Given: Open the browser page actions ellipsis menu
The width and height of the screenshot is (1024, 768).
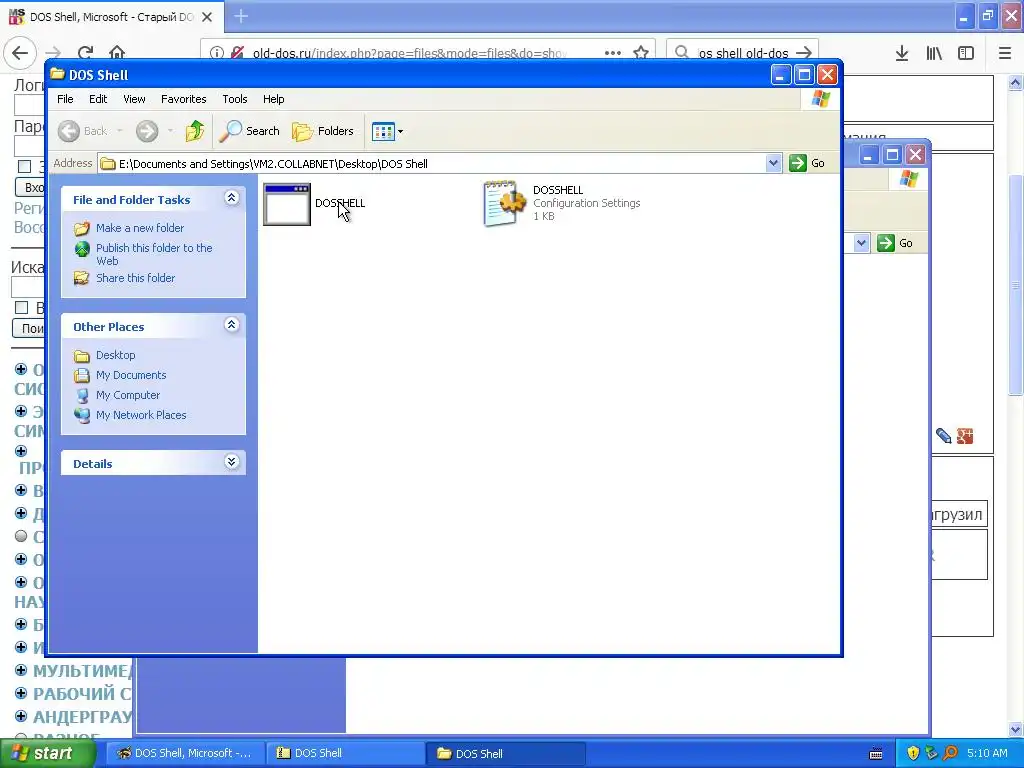Looking at the screenshot, I should pyautogui.click(x=613, y=52).
